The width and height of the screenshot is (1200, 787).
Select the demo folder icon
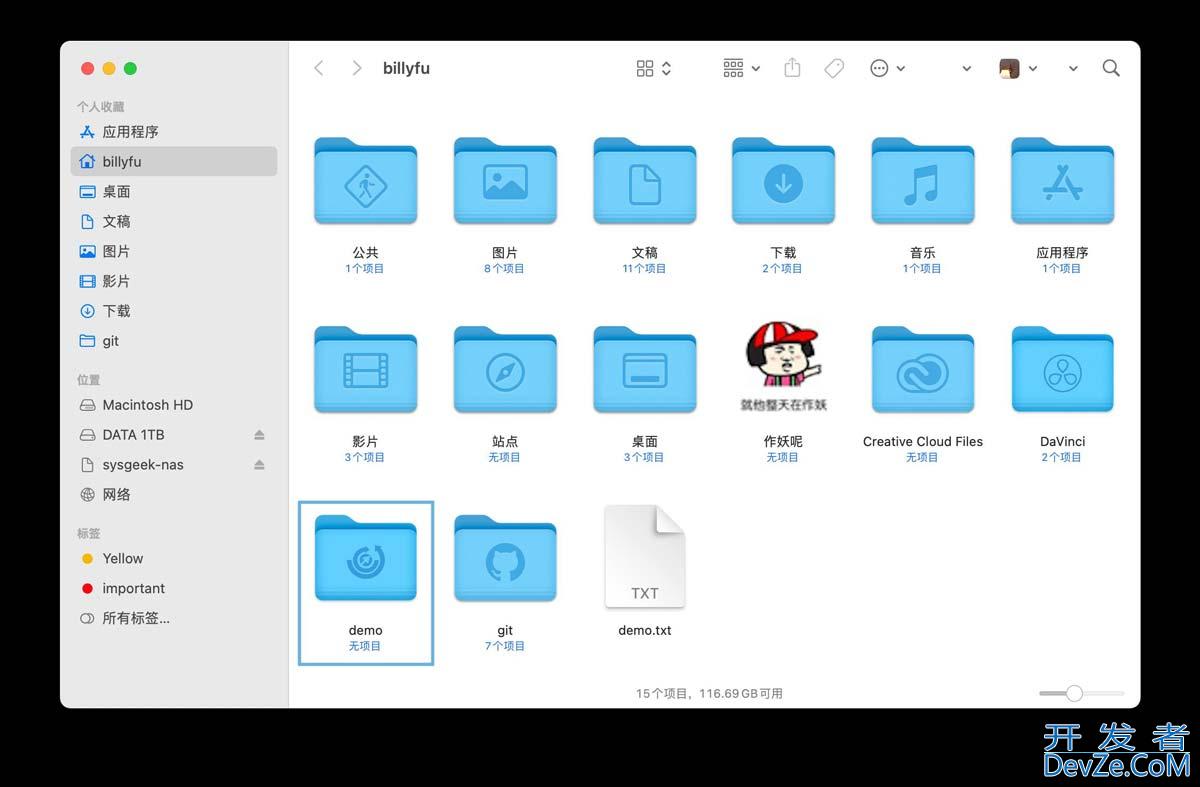click(x=365, y=559)
